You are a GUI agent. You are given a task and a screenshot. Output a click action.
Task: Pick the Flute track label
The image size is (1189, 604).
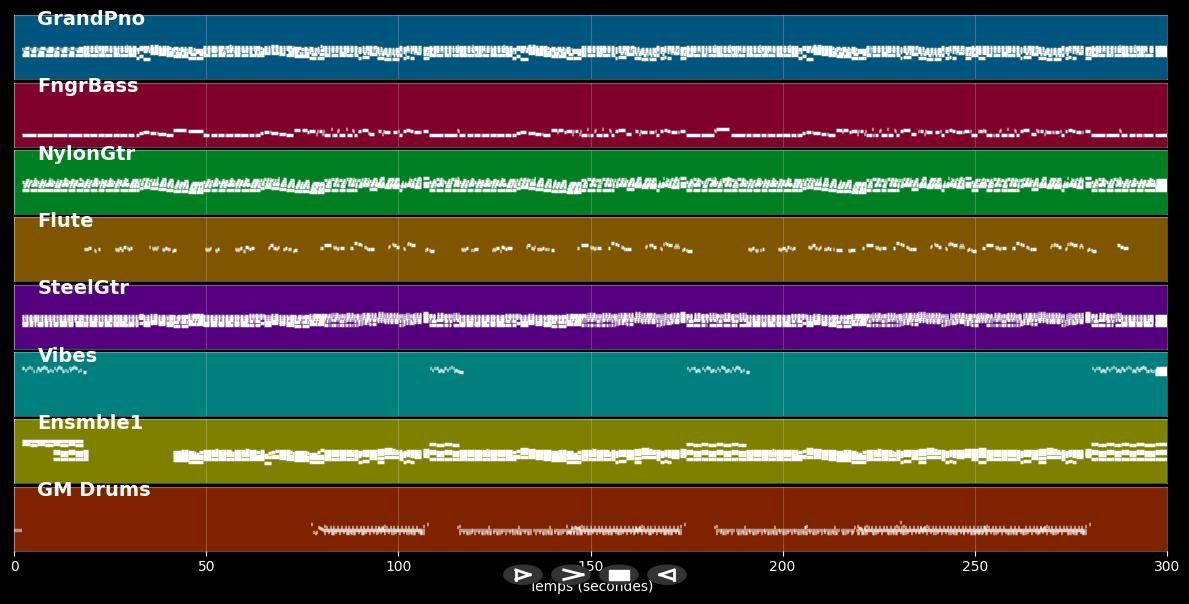tap(65, 221)
